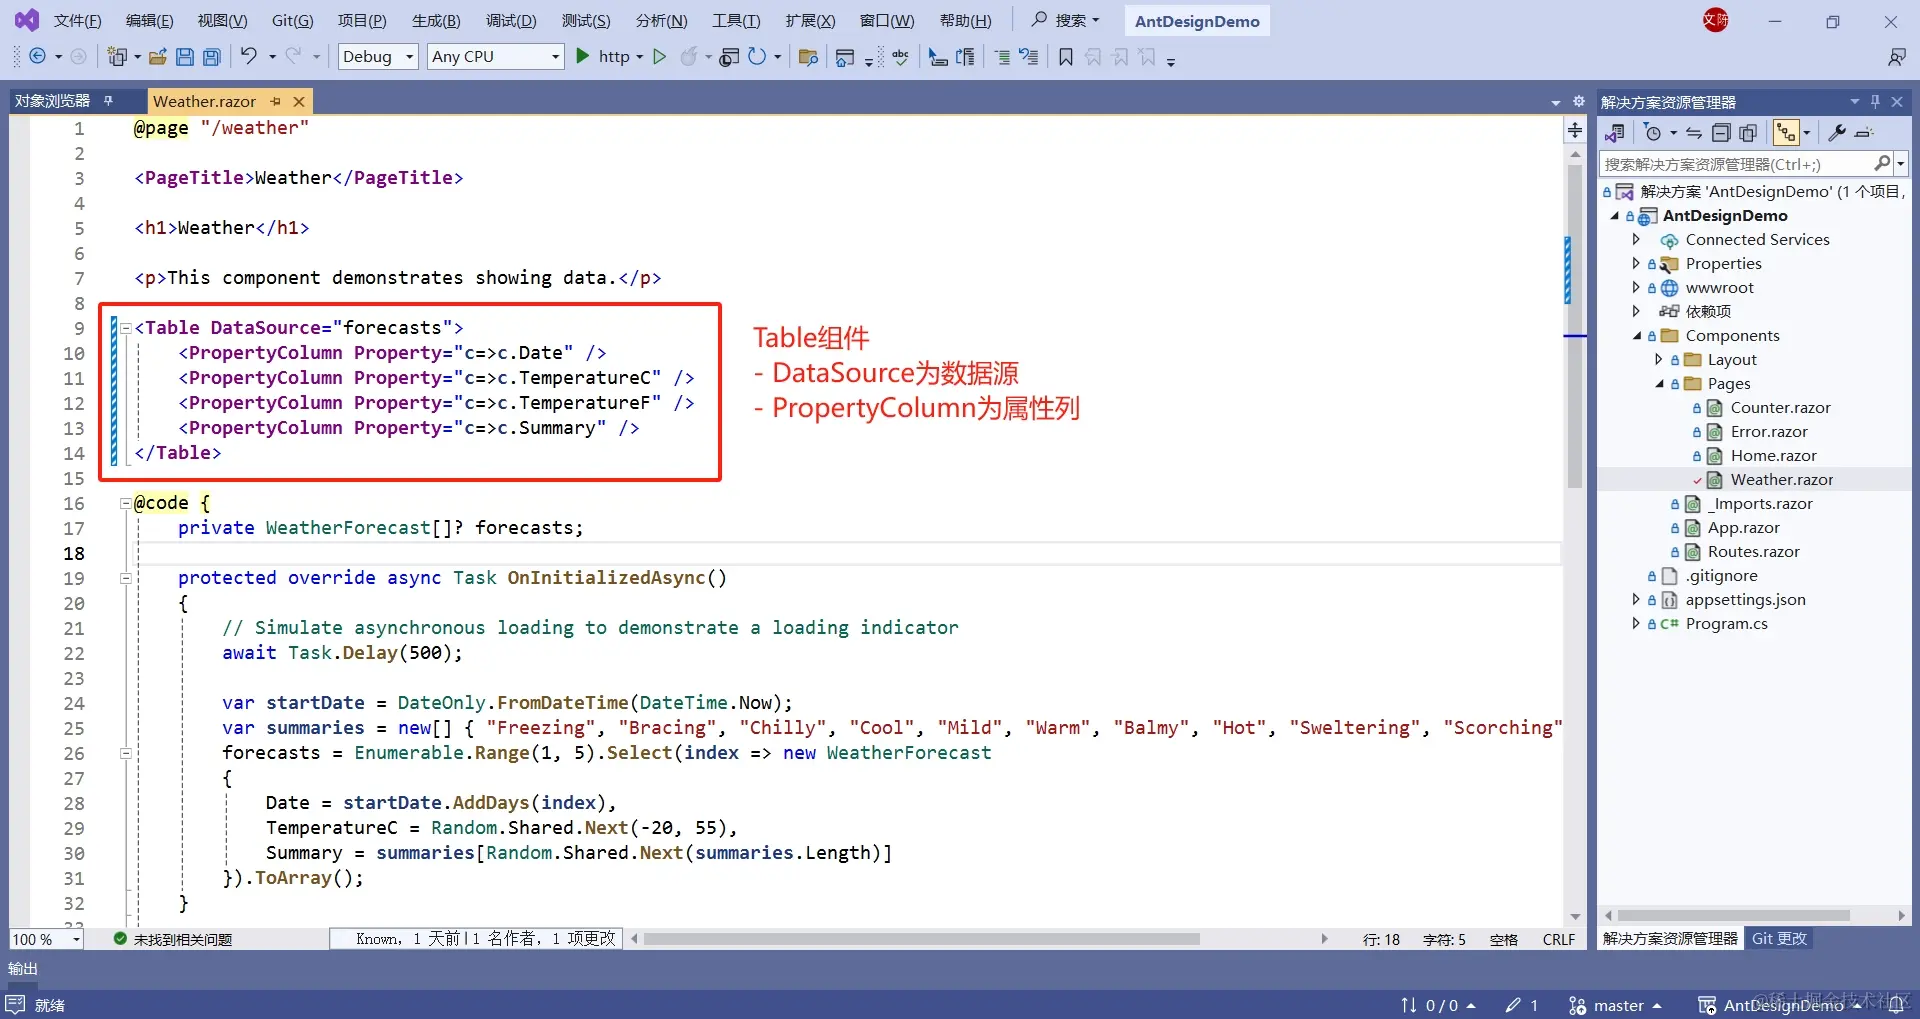
Task: Open the http launch profile dropdown arrow
Action: click(x=640, y=57)
